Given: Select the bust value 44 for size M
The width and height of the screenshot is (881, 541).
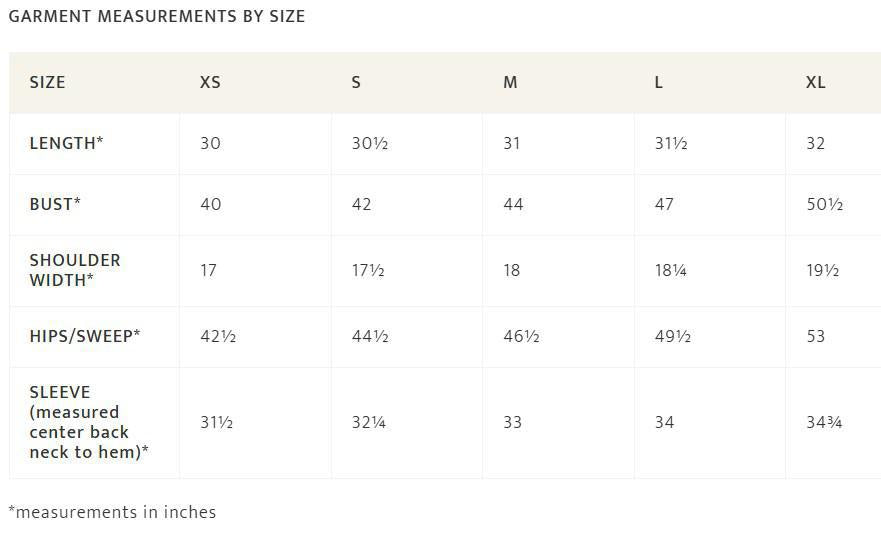Looking at the screenshot, I should point(513,204).
